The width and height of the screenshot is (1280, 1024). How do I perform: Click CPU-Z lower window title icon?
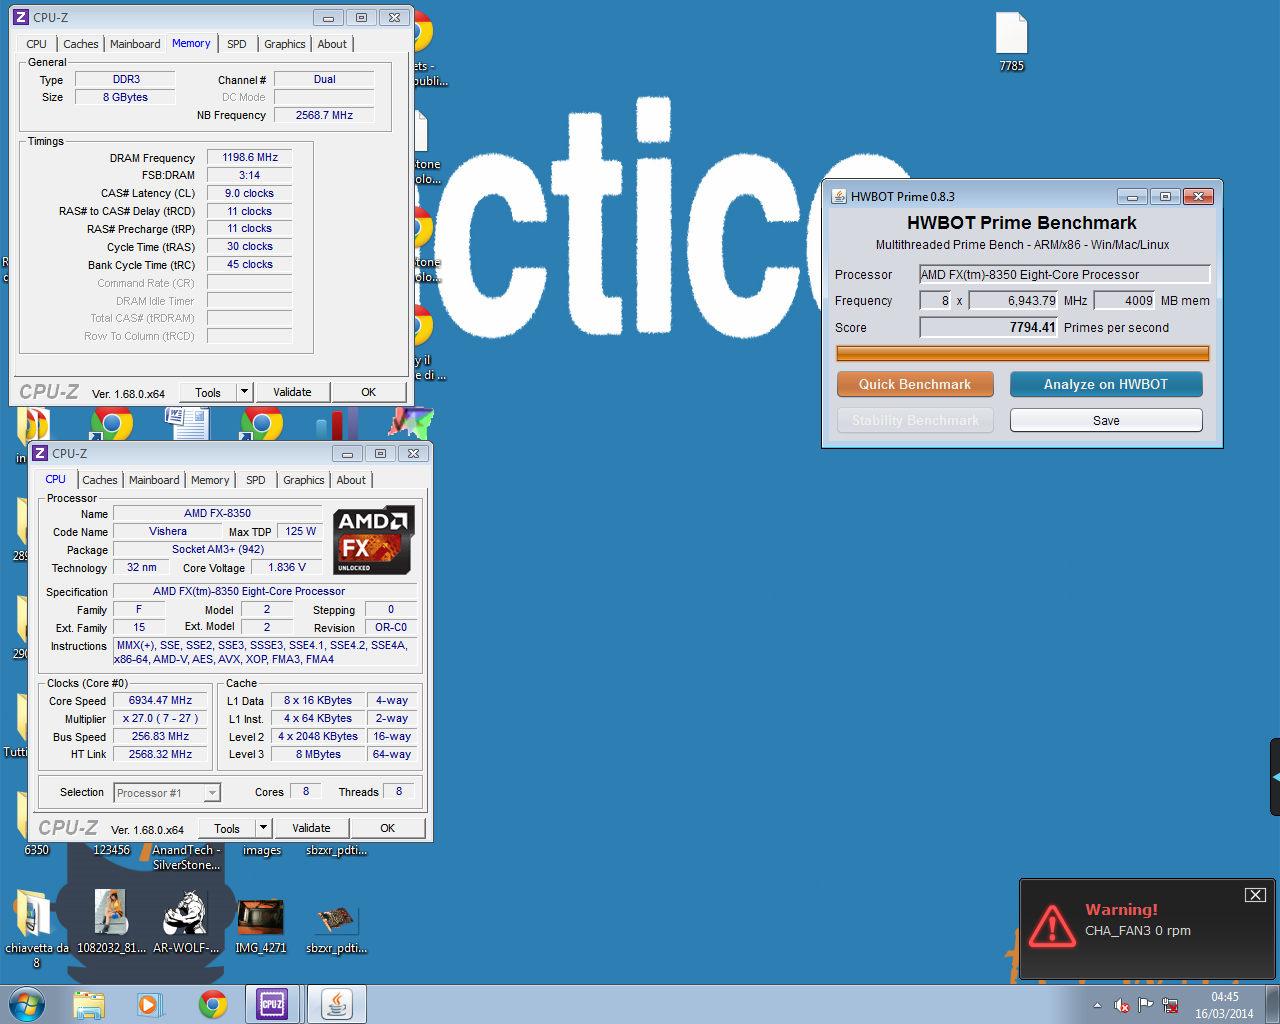click(x=40, y=453)
